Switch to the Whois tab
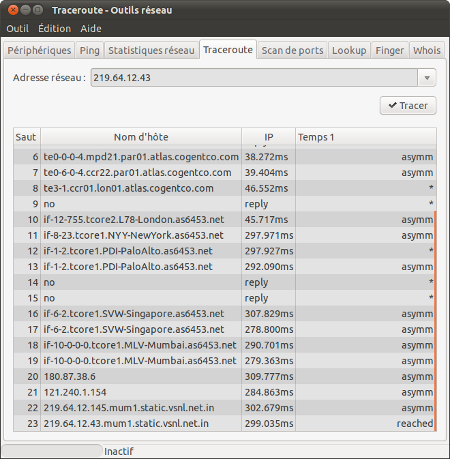Image resolution: width=450 pixels, height=459 pixels. point(427,50)
